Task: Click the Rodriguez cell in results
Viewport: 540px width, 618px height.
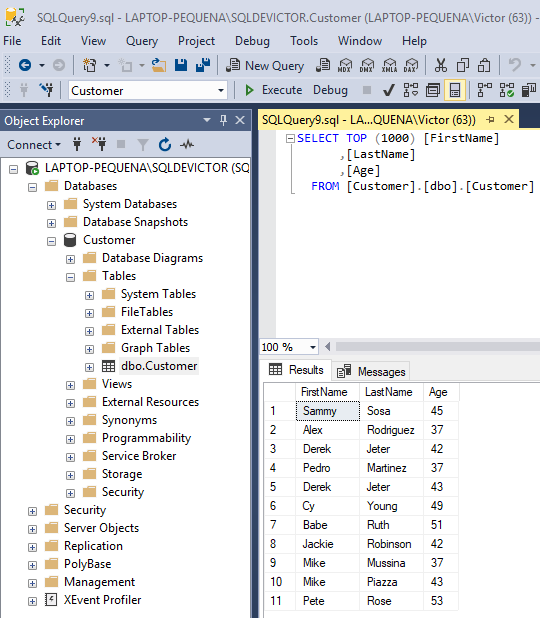Action: pos(391,430)
